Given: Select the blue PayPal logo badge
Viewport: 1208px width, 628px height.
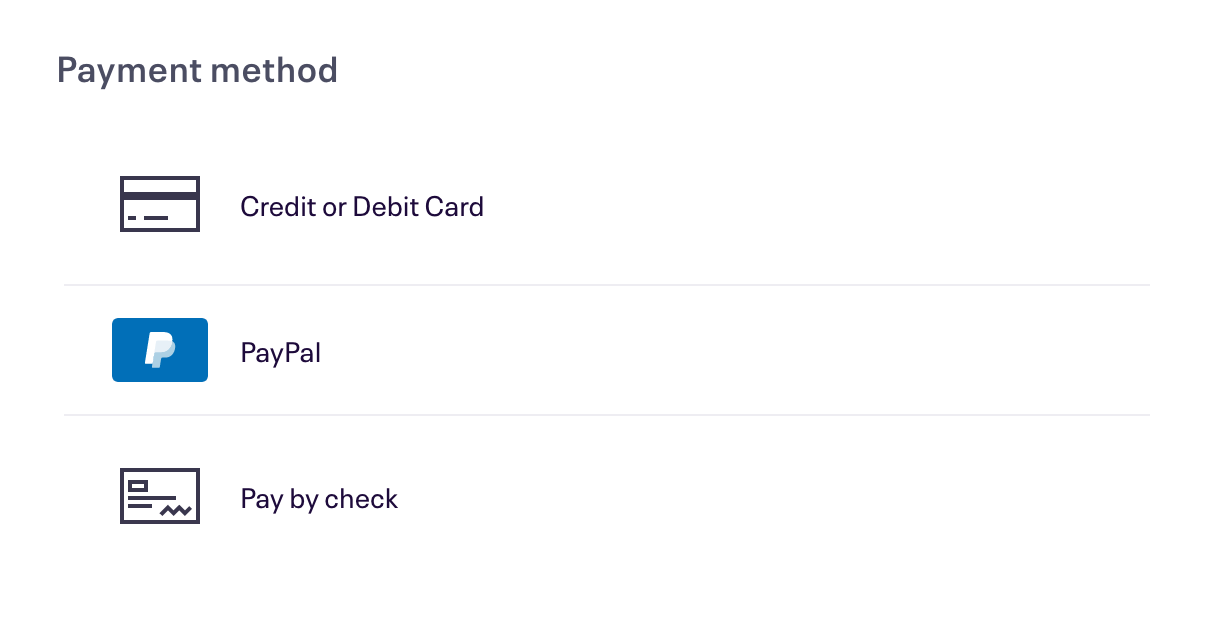Looking at the screenshot, I should 160,350.
